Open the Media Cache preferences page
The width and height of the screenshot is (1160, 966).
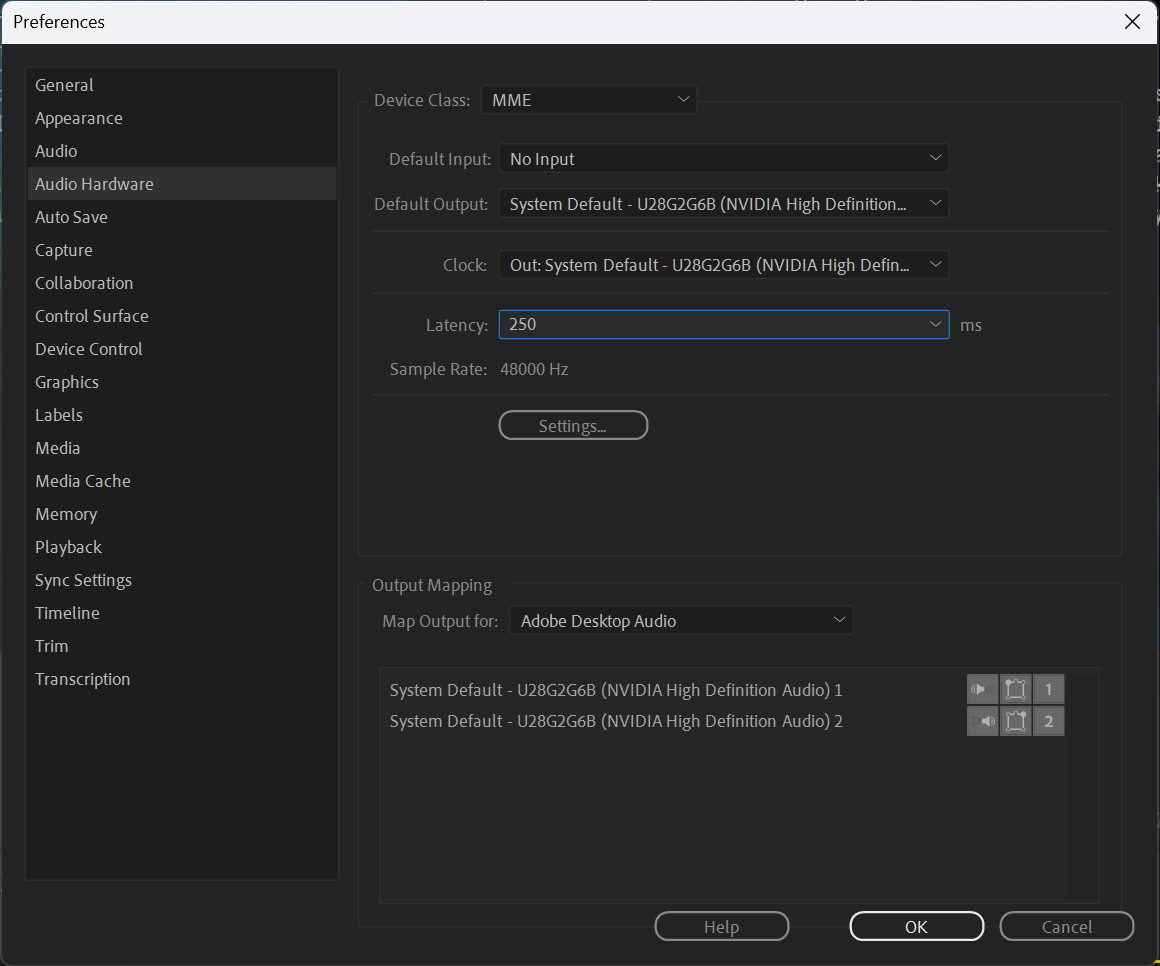(x=82, y=481)
